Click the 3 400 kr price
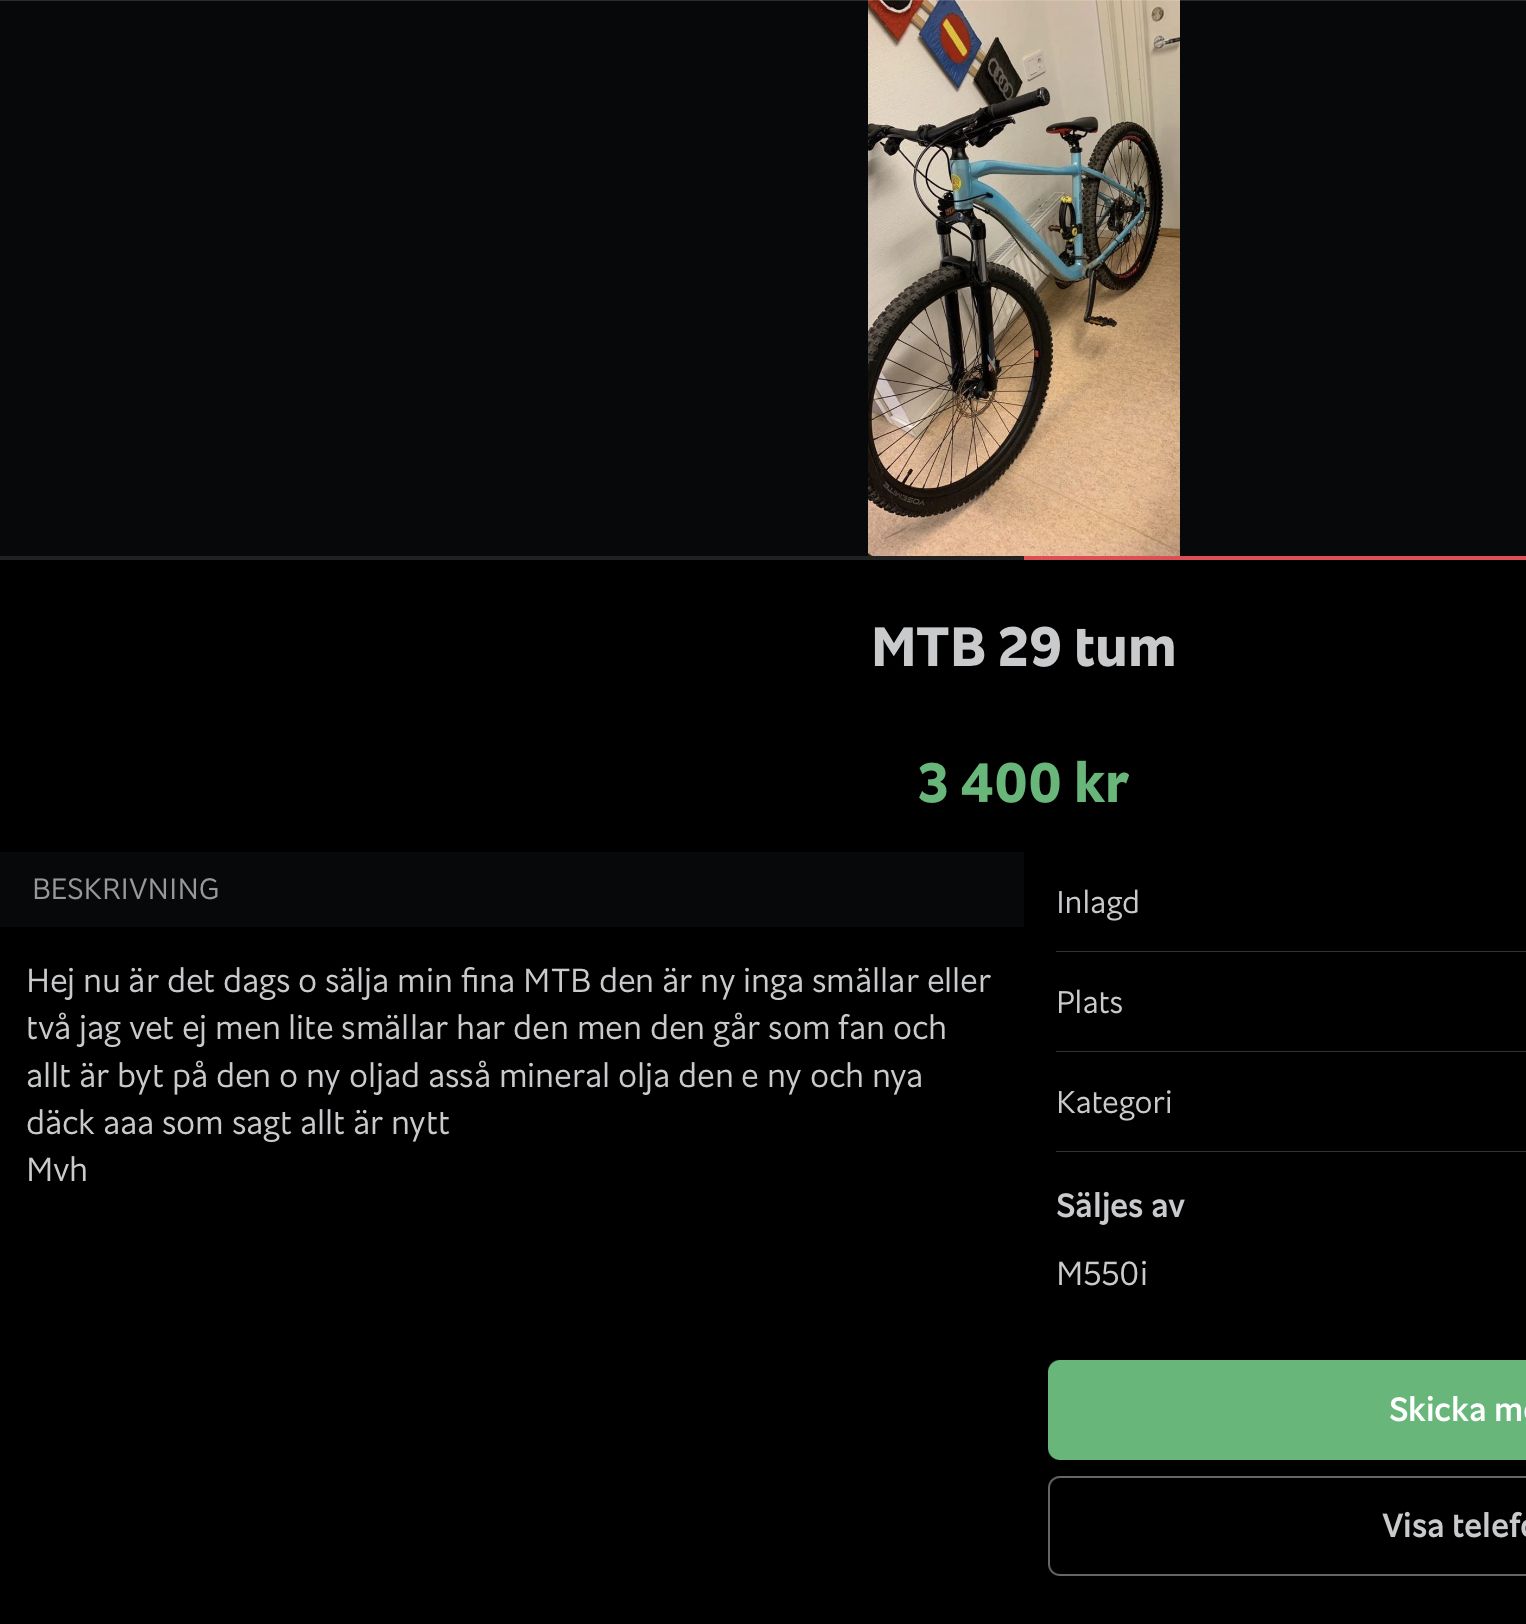 coord(1023,782)
